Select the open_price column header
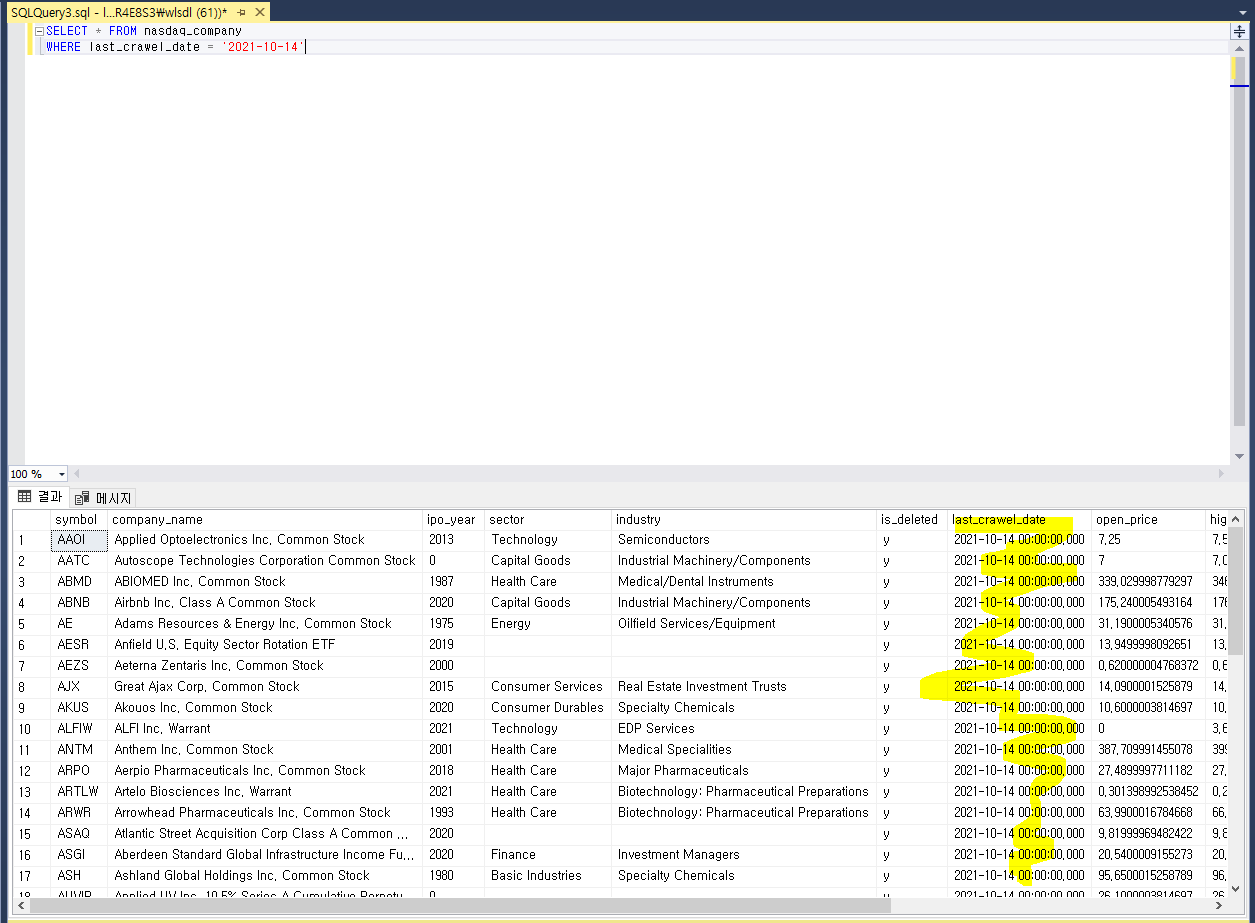 [1148, 519]
